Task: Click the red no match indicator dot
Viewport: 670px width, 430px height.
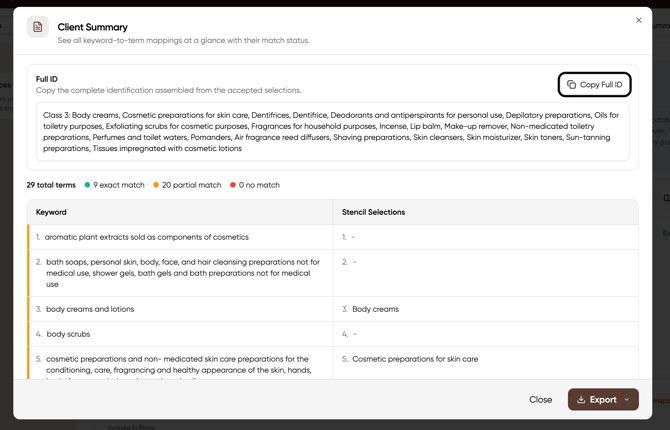Action: 233,185
